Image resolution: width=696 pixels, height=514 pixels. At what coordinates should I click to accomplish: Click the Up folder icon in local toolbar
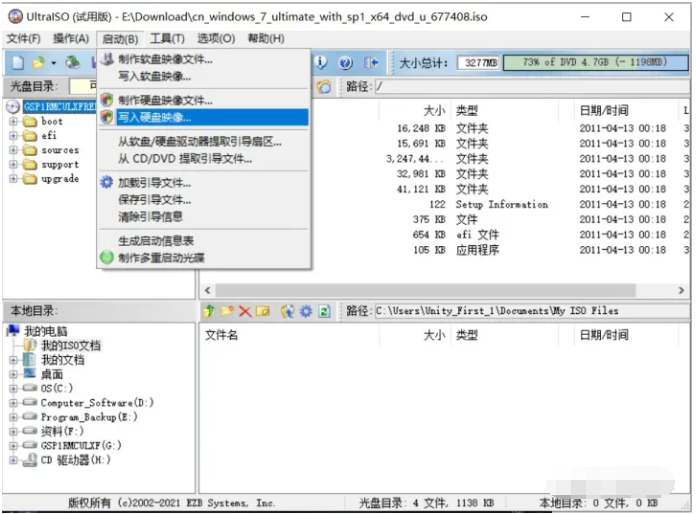pyautogui.click(x=209, y=311)
